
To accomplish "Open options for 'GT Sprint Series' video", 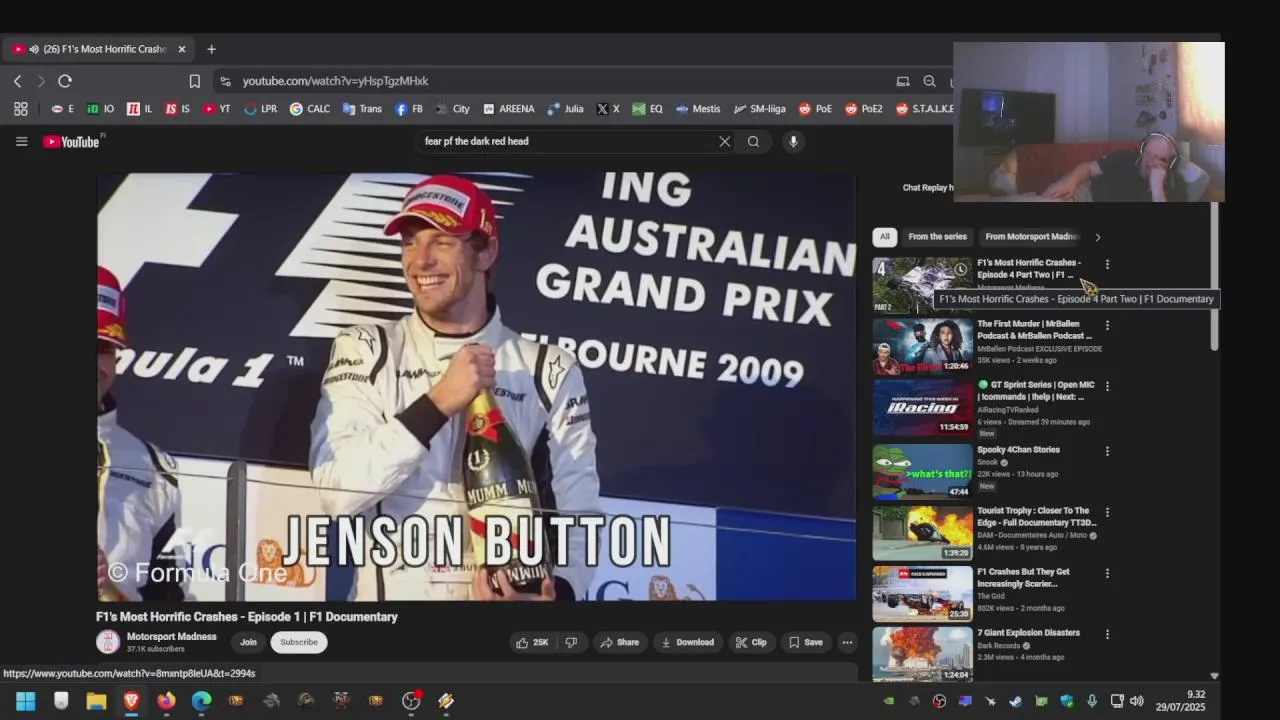I will coord(1107,386).
